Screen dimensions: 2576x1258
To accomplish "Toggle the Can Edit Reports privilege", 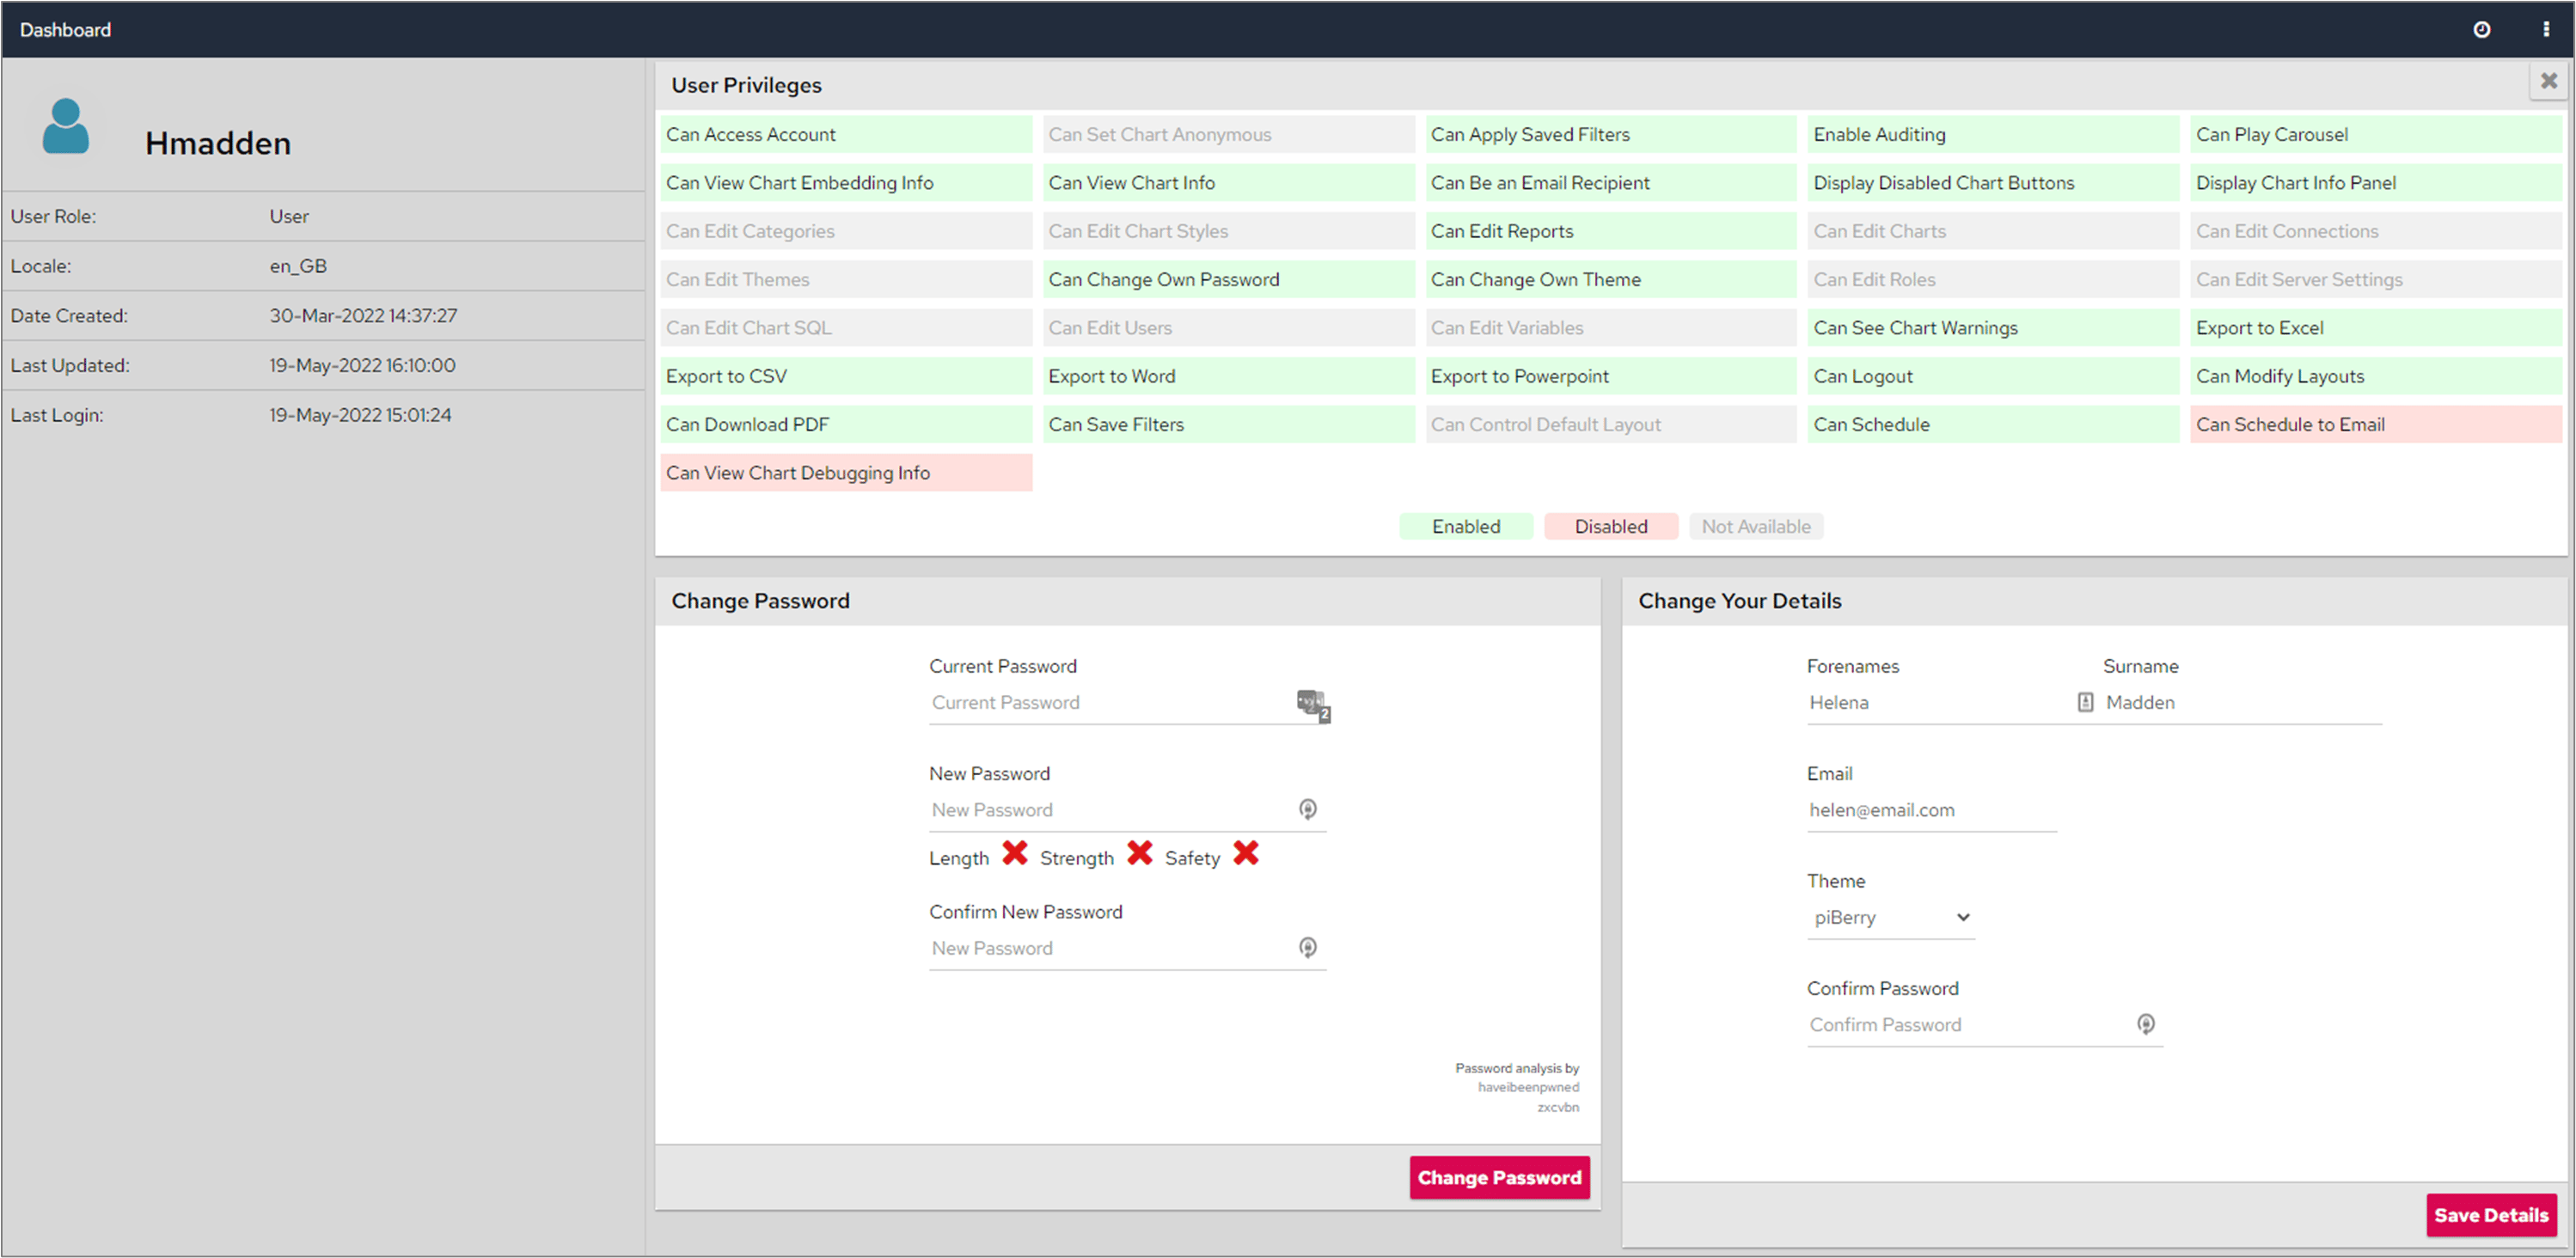I will click(x=1611, y=231).
